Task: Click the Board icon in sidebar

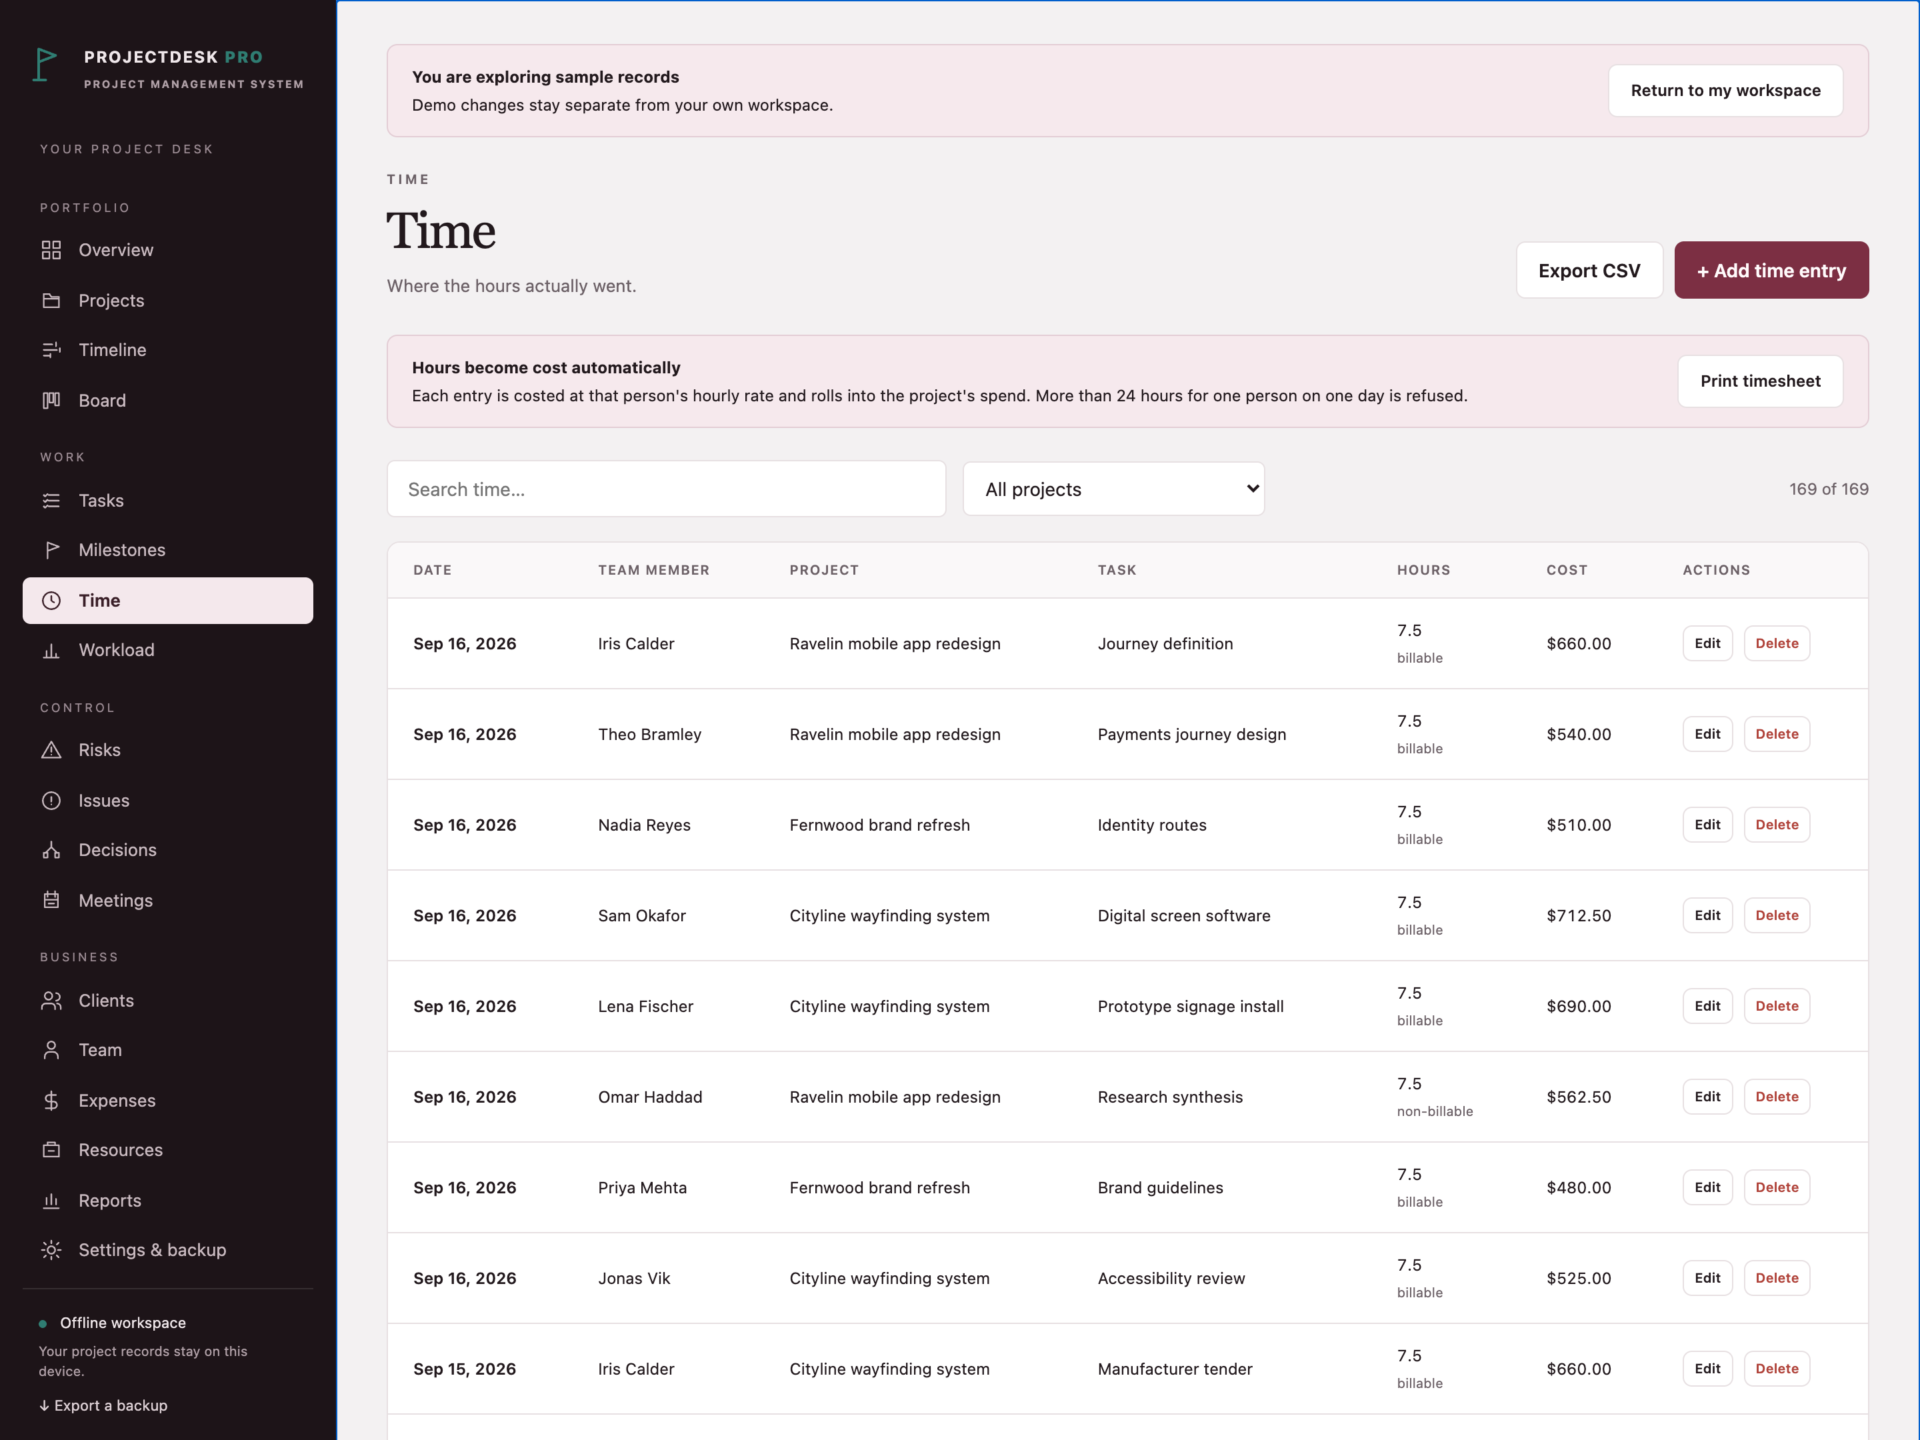Action: tap(51, 401)
